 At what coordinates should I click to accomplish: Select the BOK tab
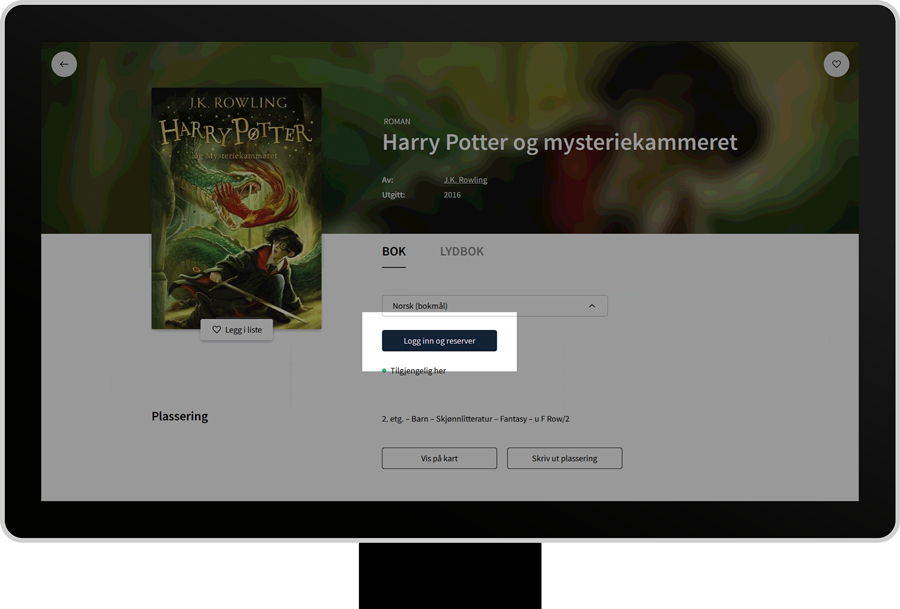point(394,252)
